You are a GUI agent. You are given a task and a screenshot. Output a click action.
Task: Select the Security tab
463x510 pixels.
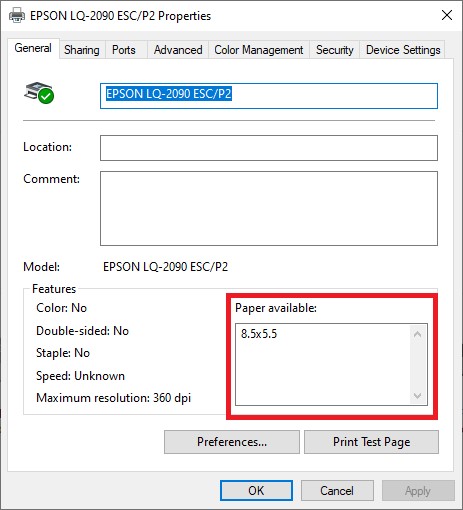335,50
